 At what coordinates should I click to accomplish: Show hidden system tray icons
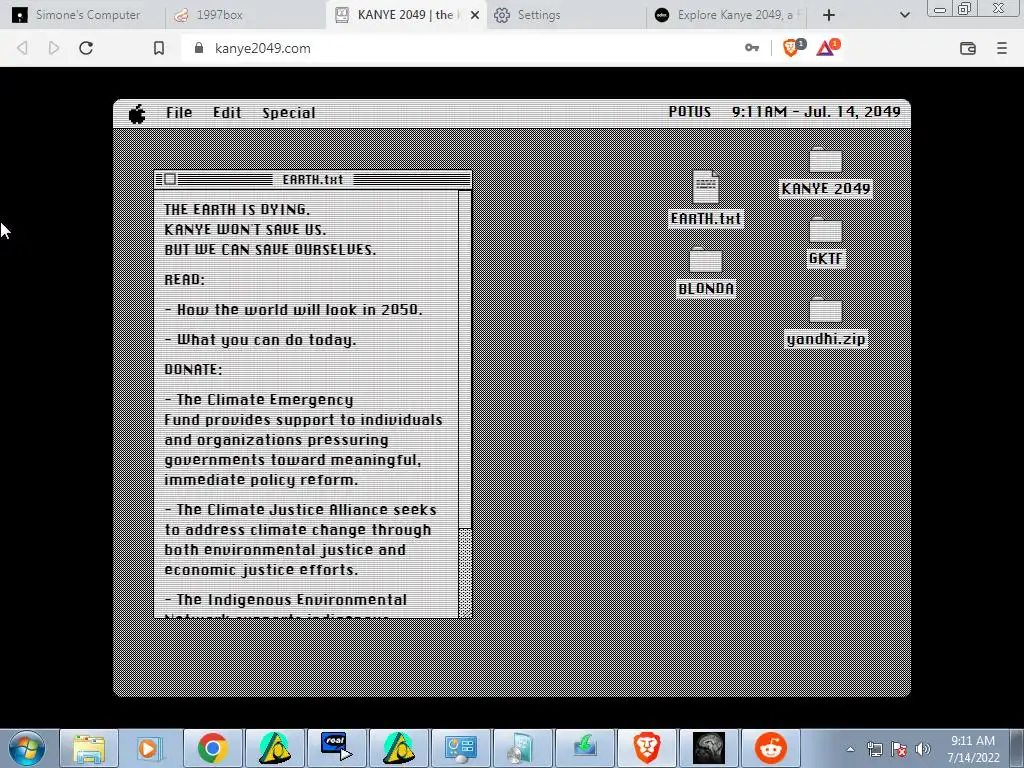850,750
